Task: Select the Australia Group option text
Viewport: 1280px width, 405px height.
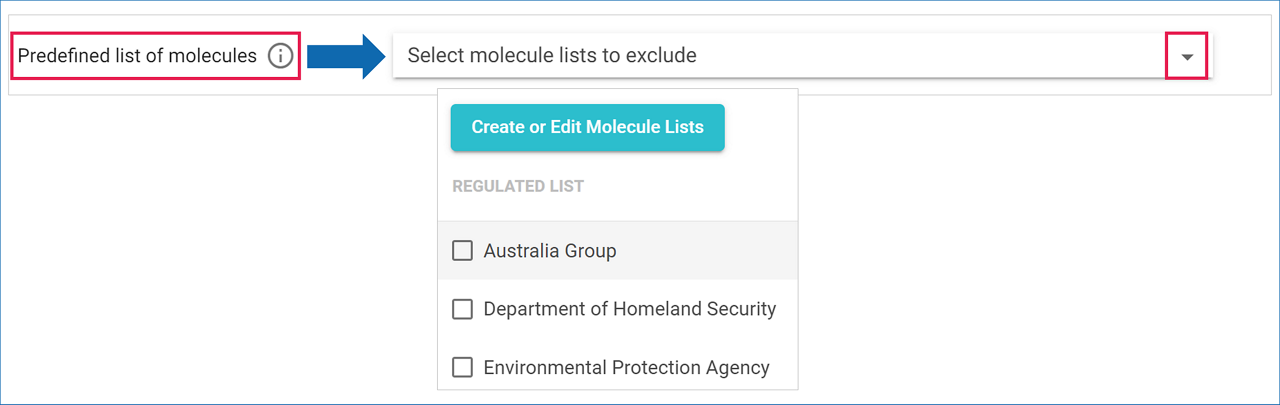Action: (550, 251)
